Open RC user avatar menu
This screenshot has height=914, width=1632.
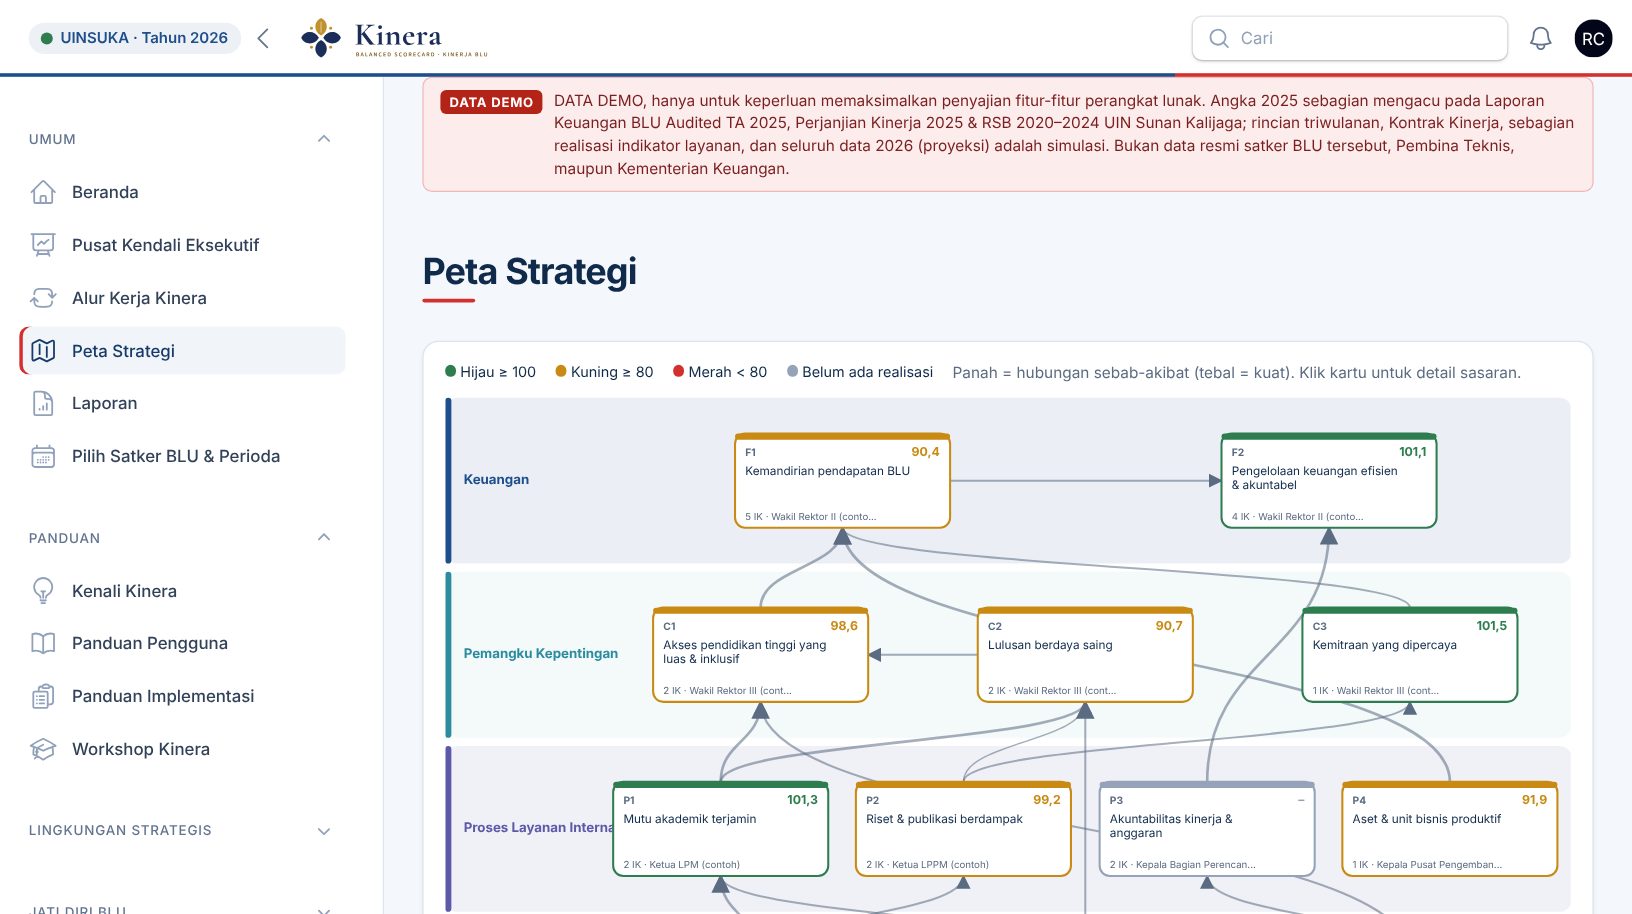tap(1593, 38)
